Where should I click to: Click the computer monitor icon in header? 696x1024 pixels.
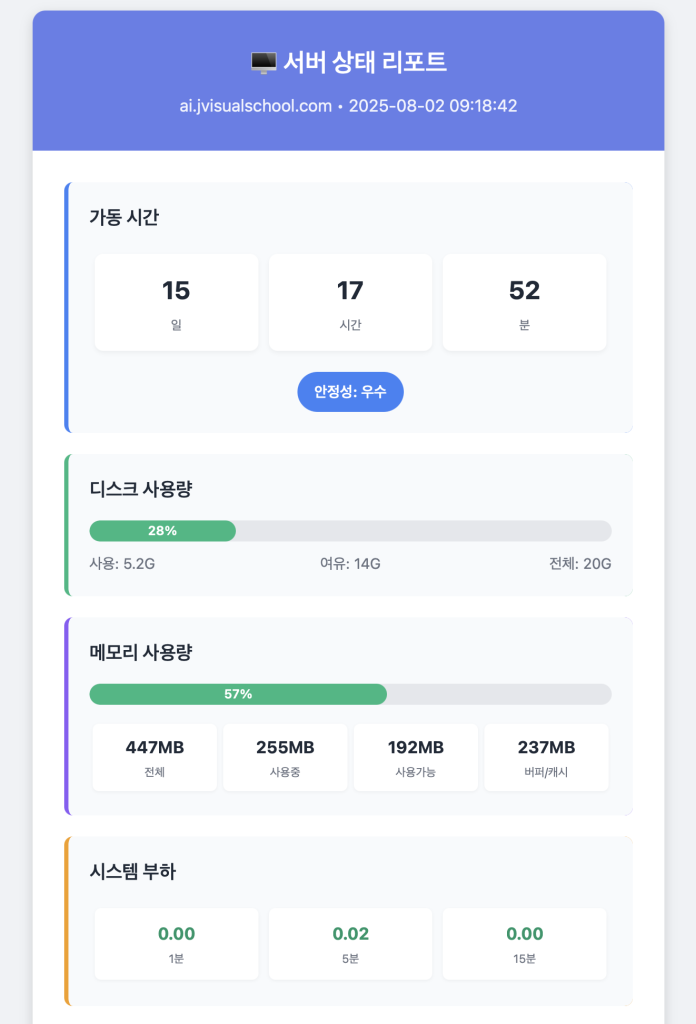click(263, 63)
